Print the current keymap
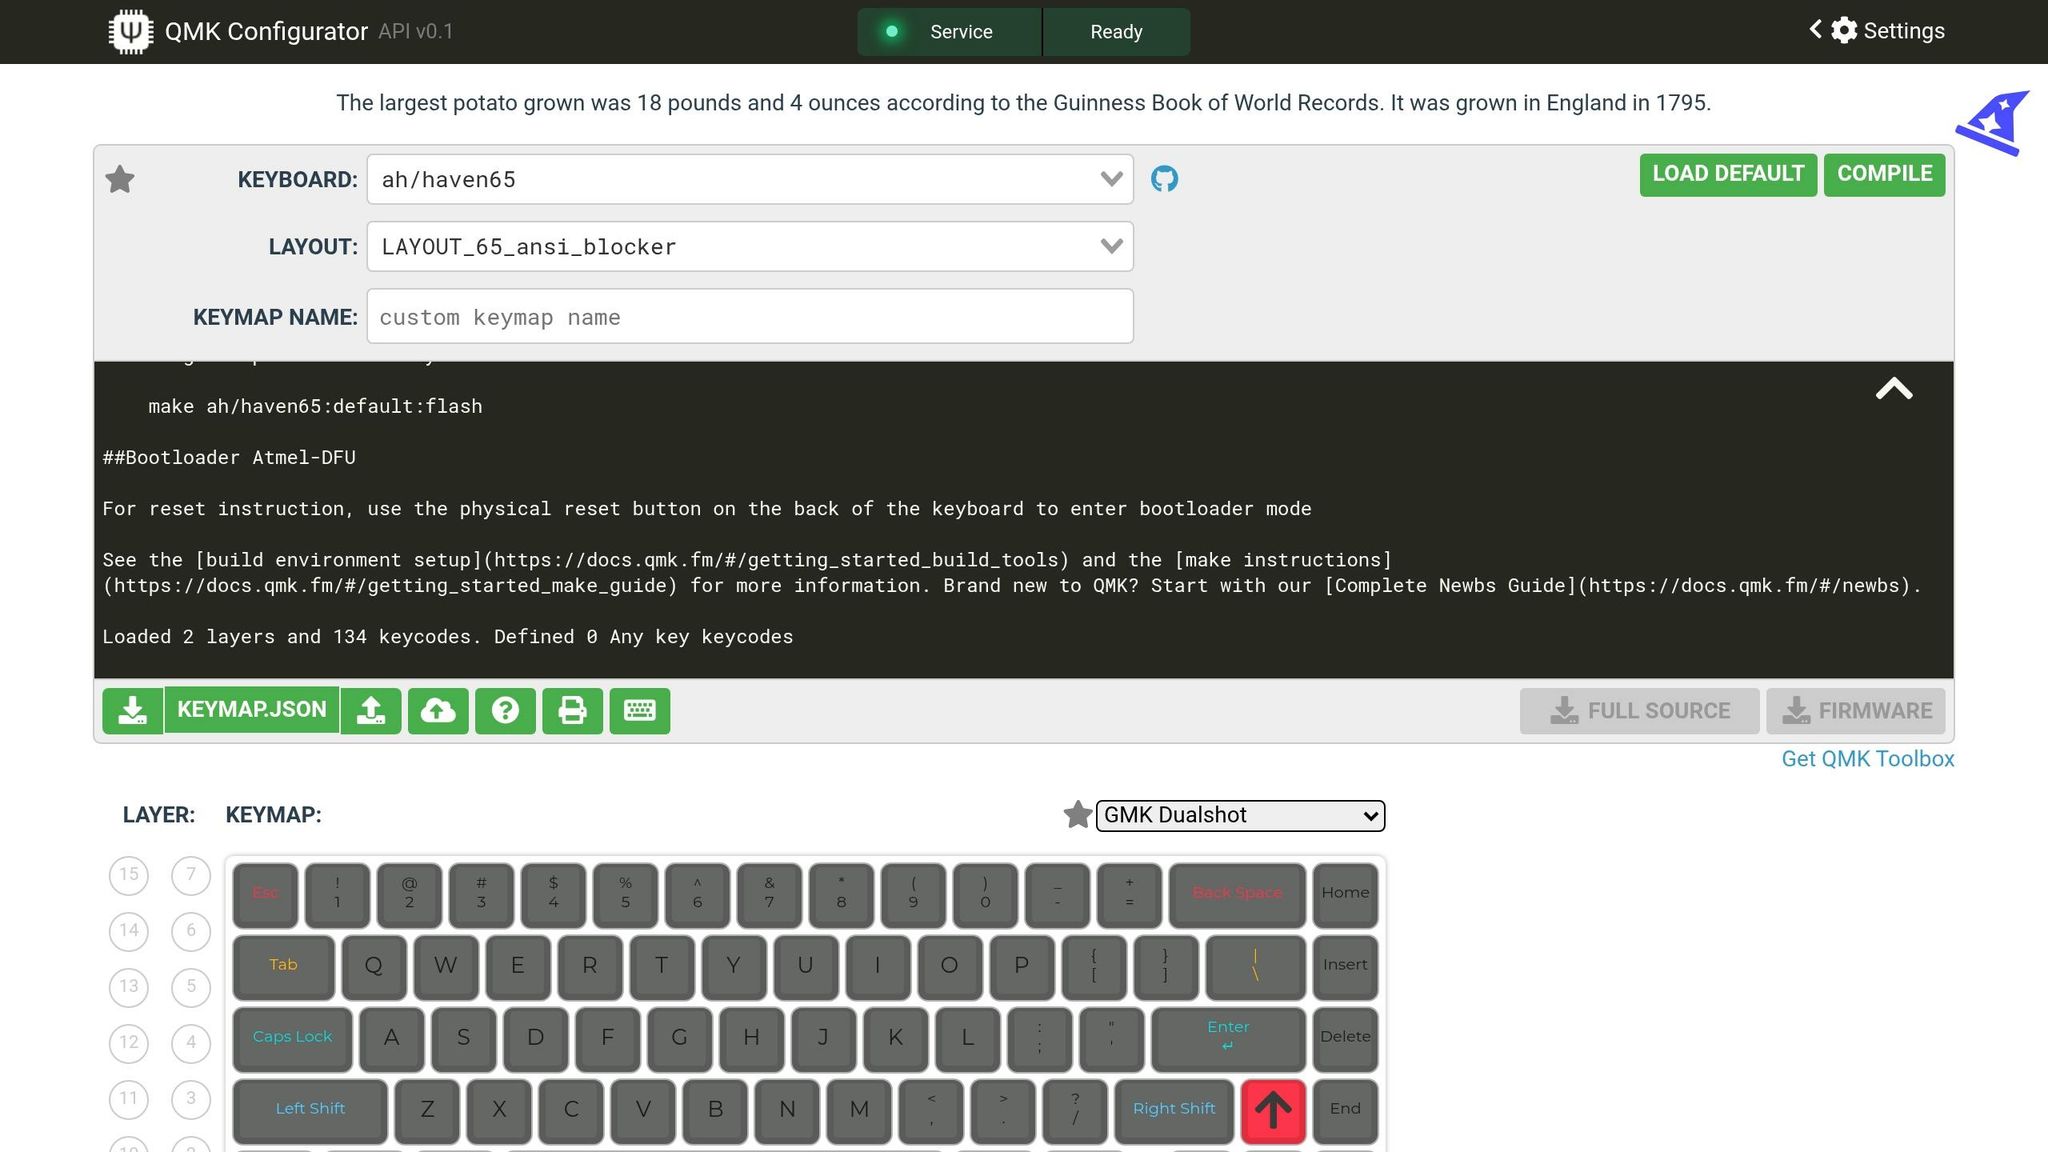This screenshot has height=1152, width=2048. (x=572, y=710)
